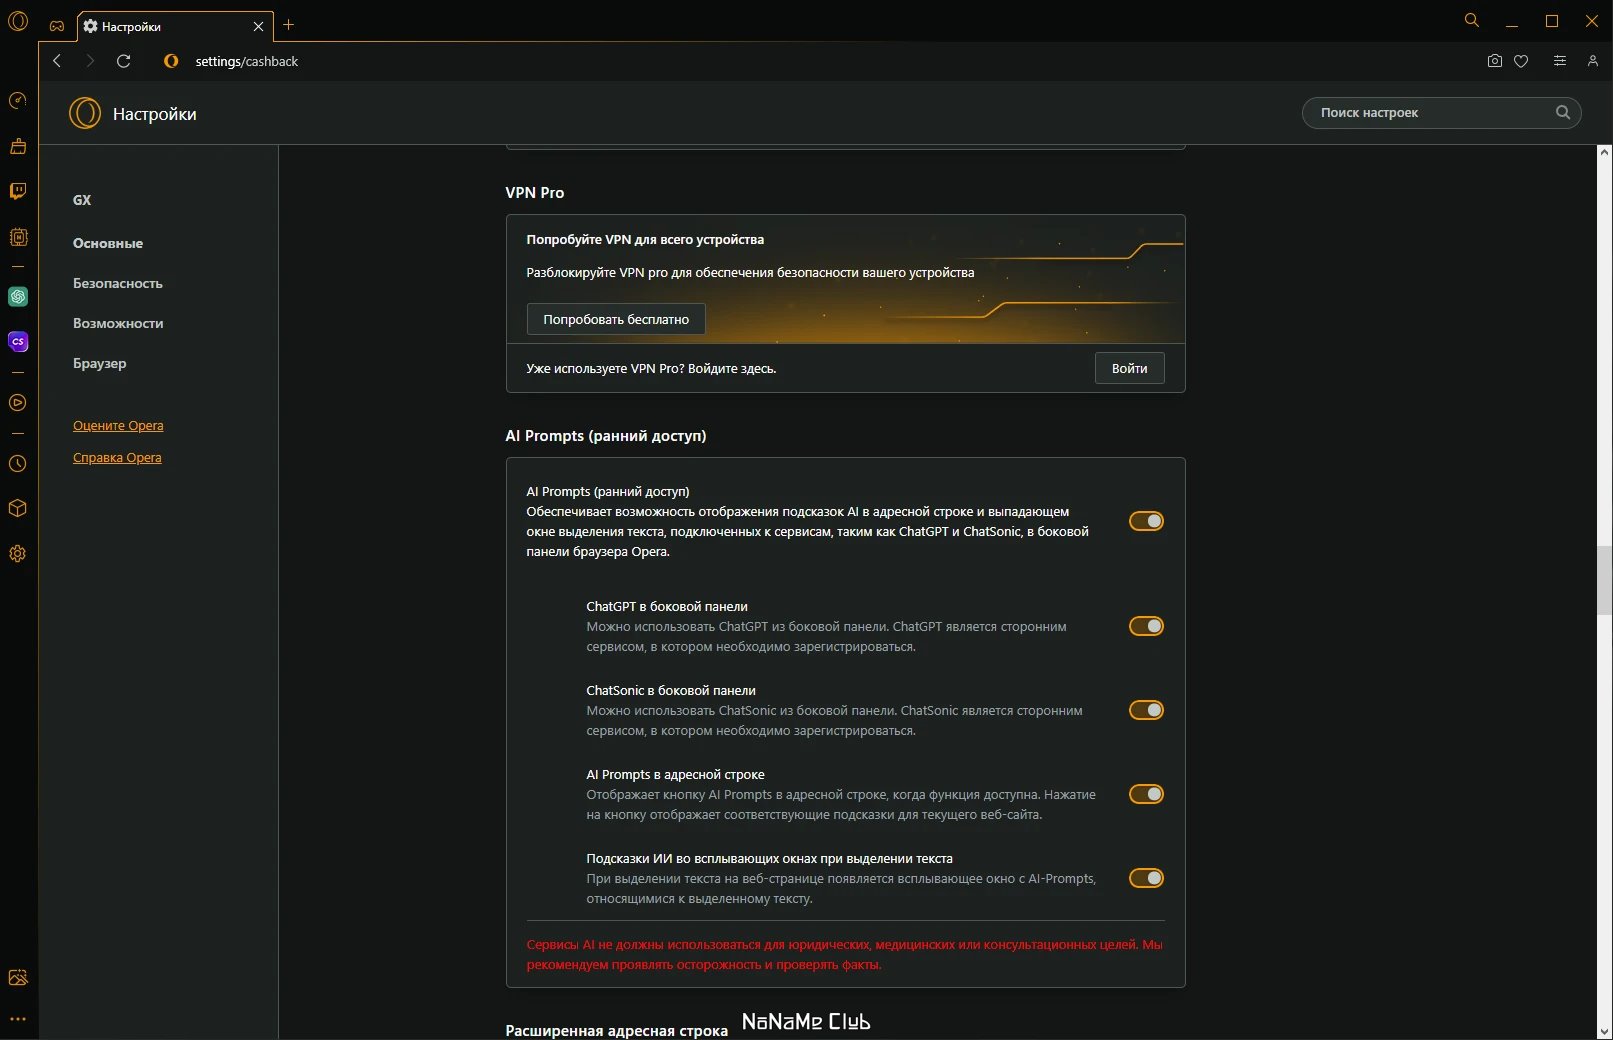Click the Opera icon in address bar

171,61
